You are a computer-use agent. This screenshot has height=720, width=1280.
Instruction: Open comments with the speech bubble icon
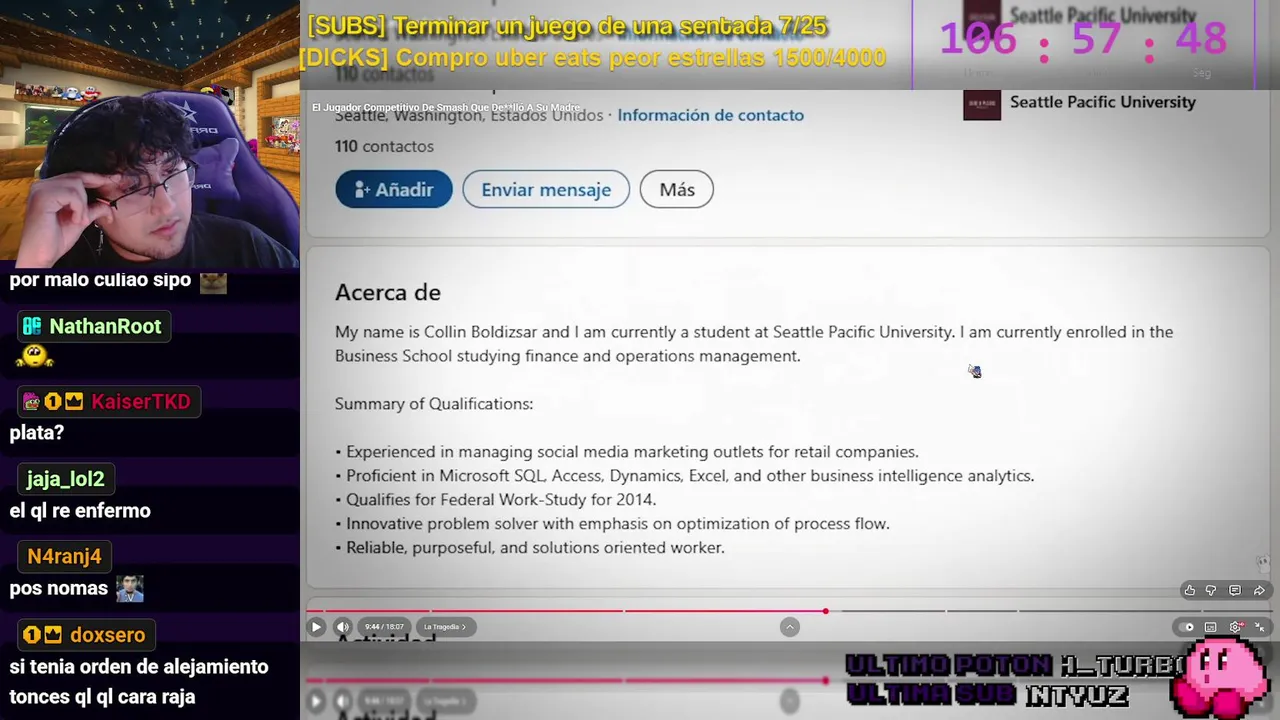tap(1235, 591)
